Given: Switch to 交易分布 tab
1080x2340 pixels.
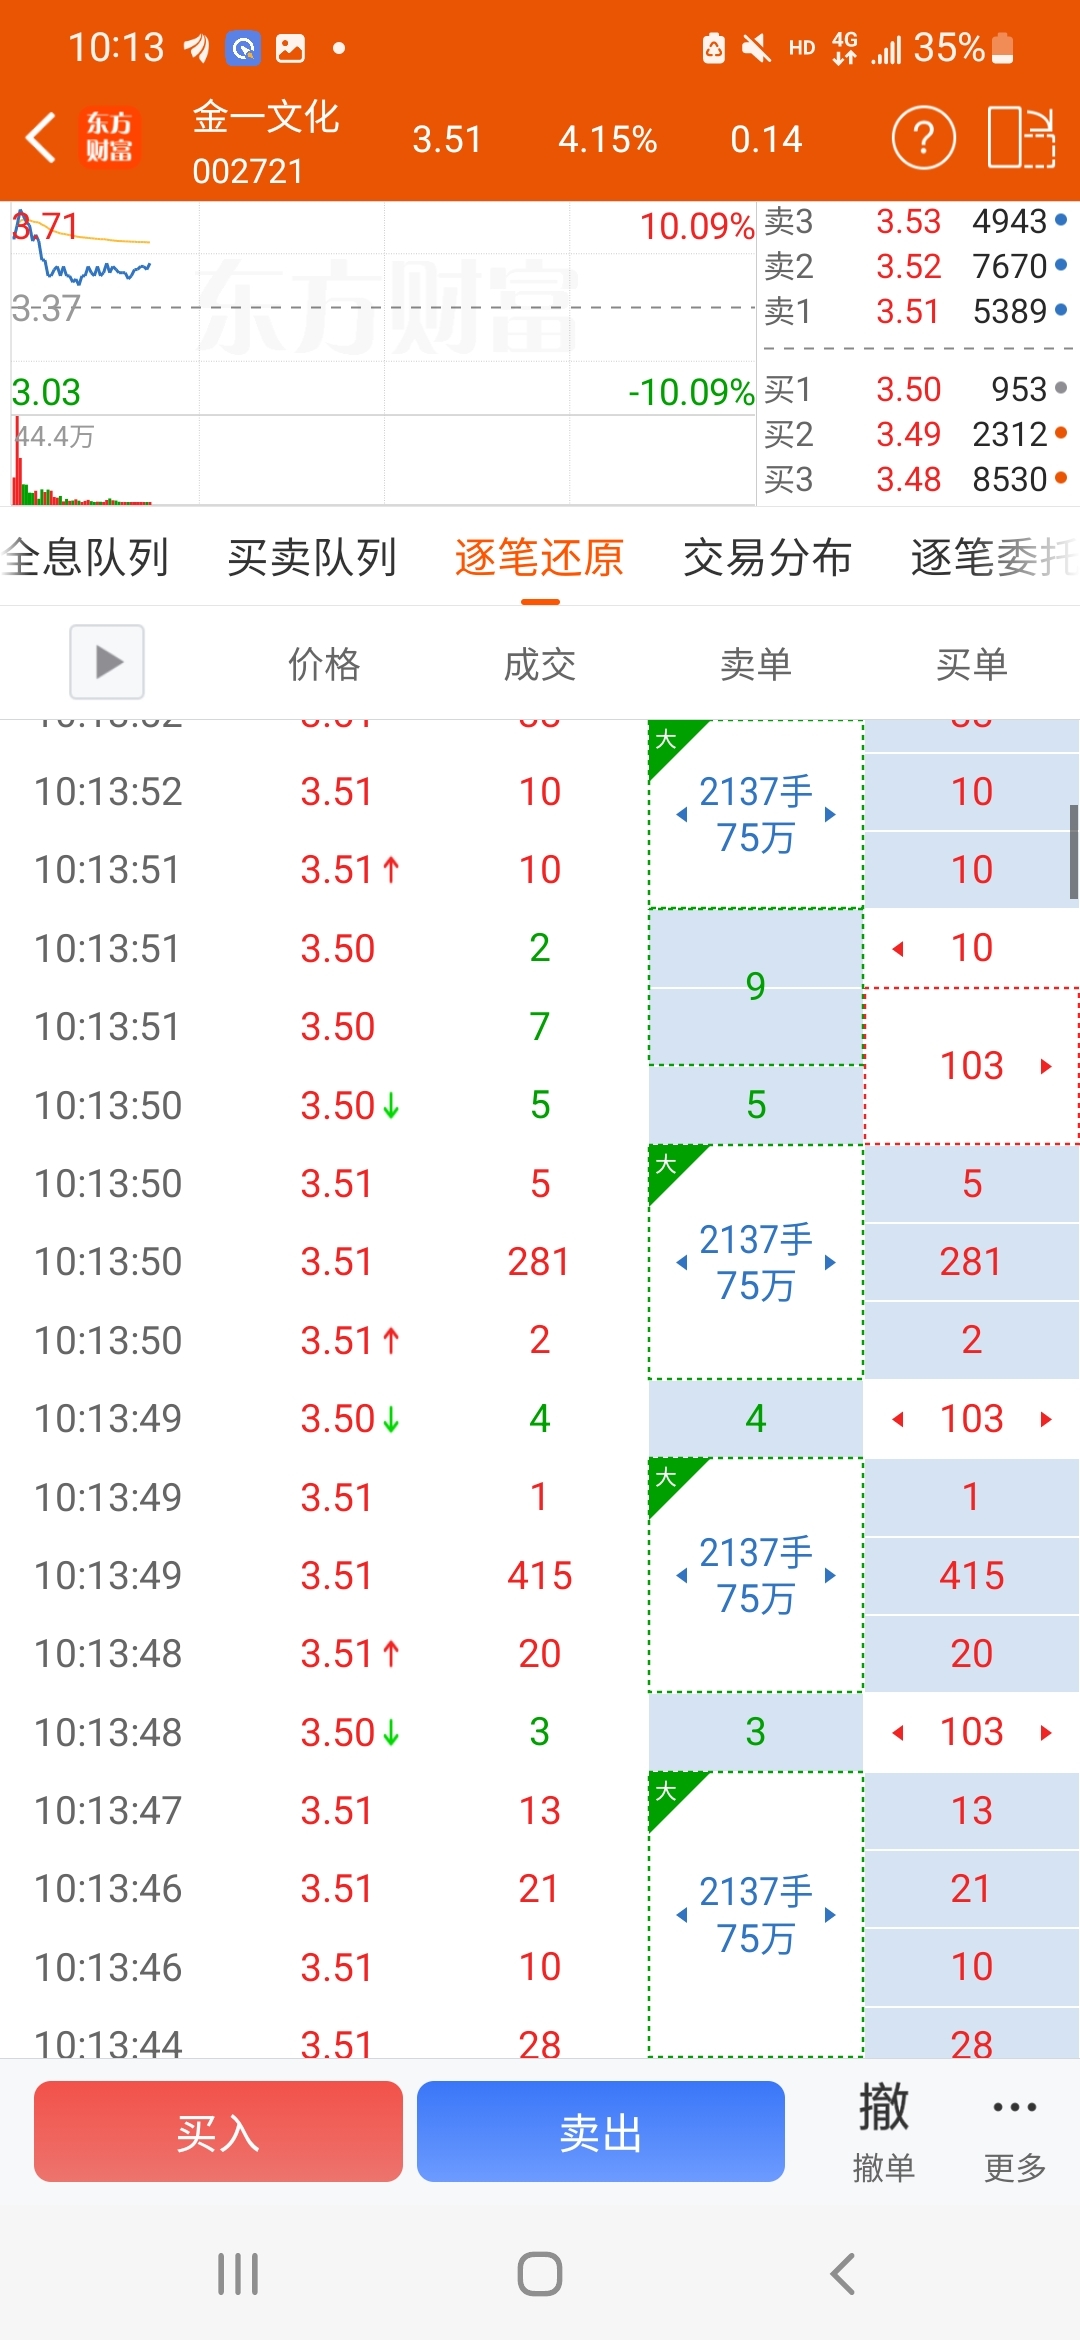Looking at the screenshot, I should click(x=767, y=558).
